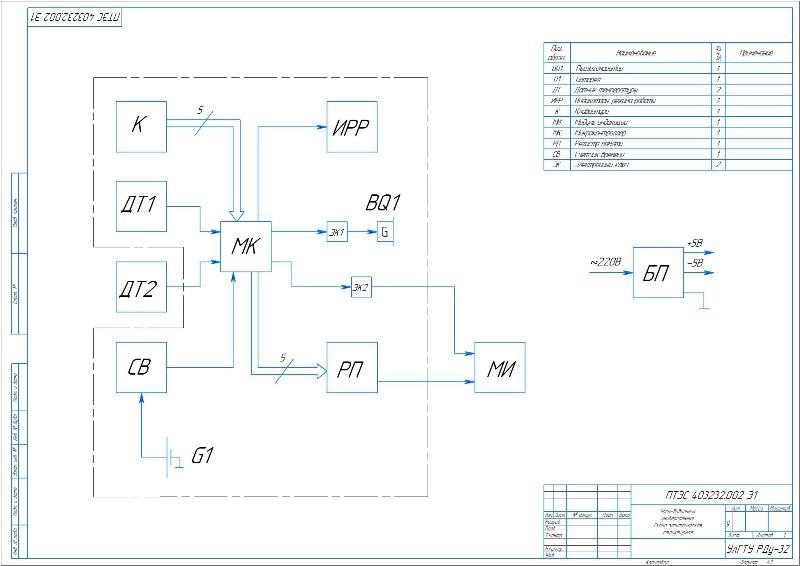This screenshot has height=566, width=800.
Task: Click the БП power supply block
Action: pos(658,273)
